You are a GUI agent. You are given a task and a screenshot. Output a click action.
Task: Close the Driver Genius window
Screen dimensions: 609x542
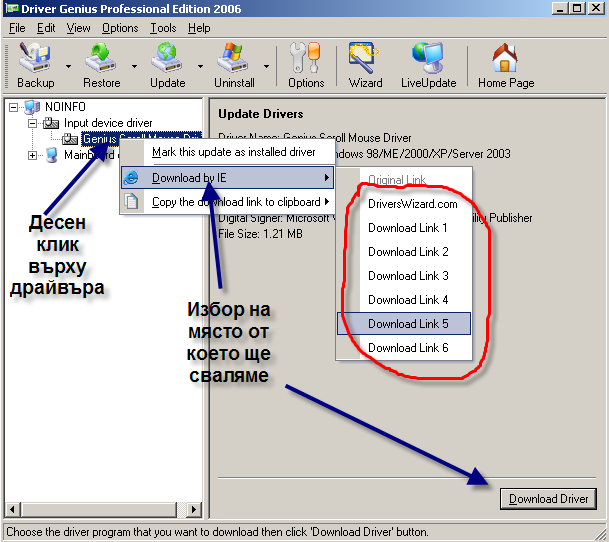coord(597,8)
